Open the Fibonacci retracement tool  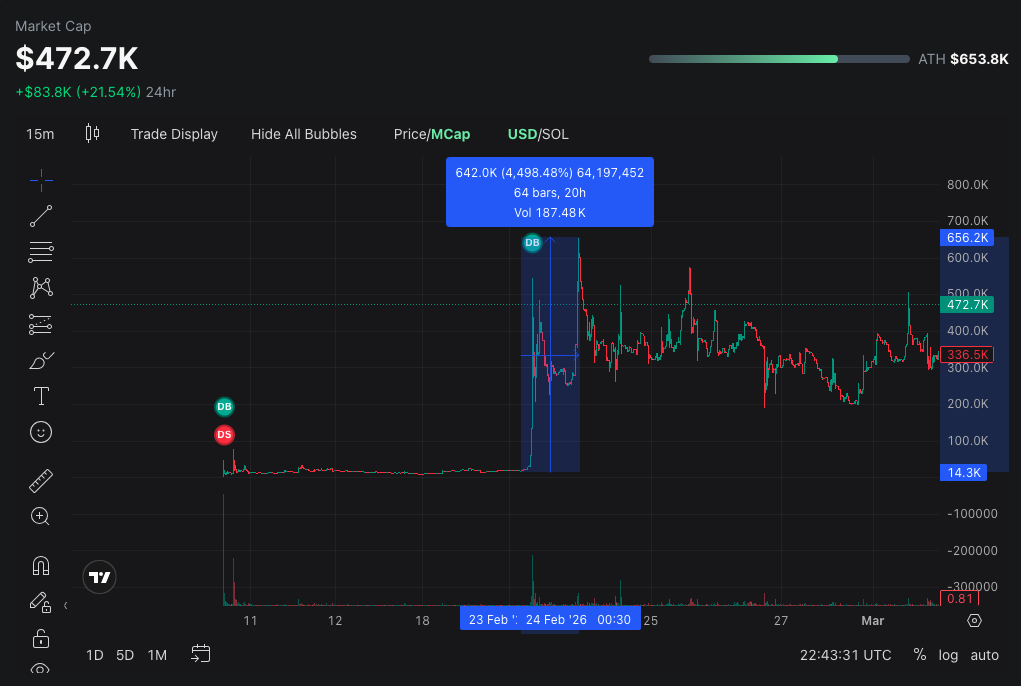click(41, 252)
